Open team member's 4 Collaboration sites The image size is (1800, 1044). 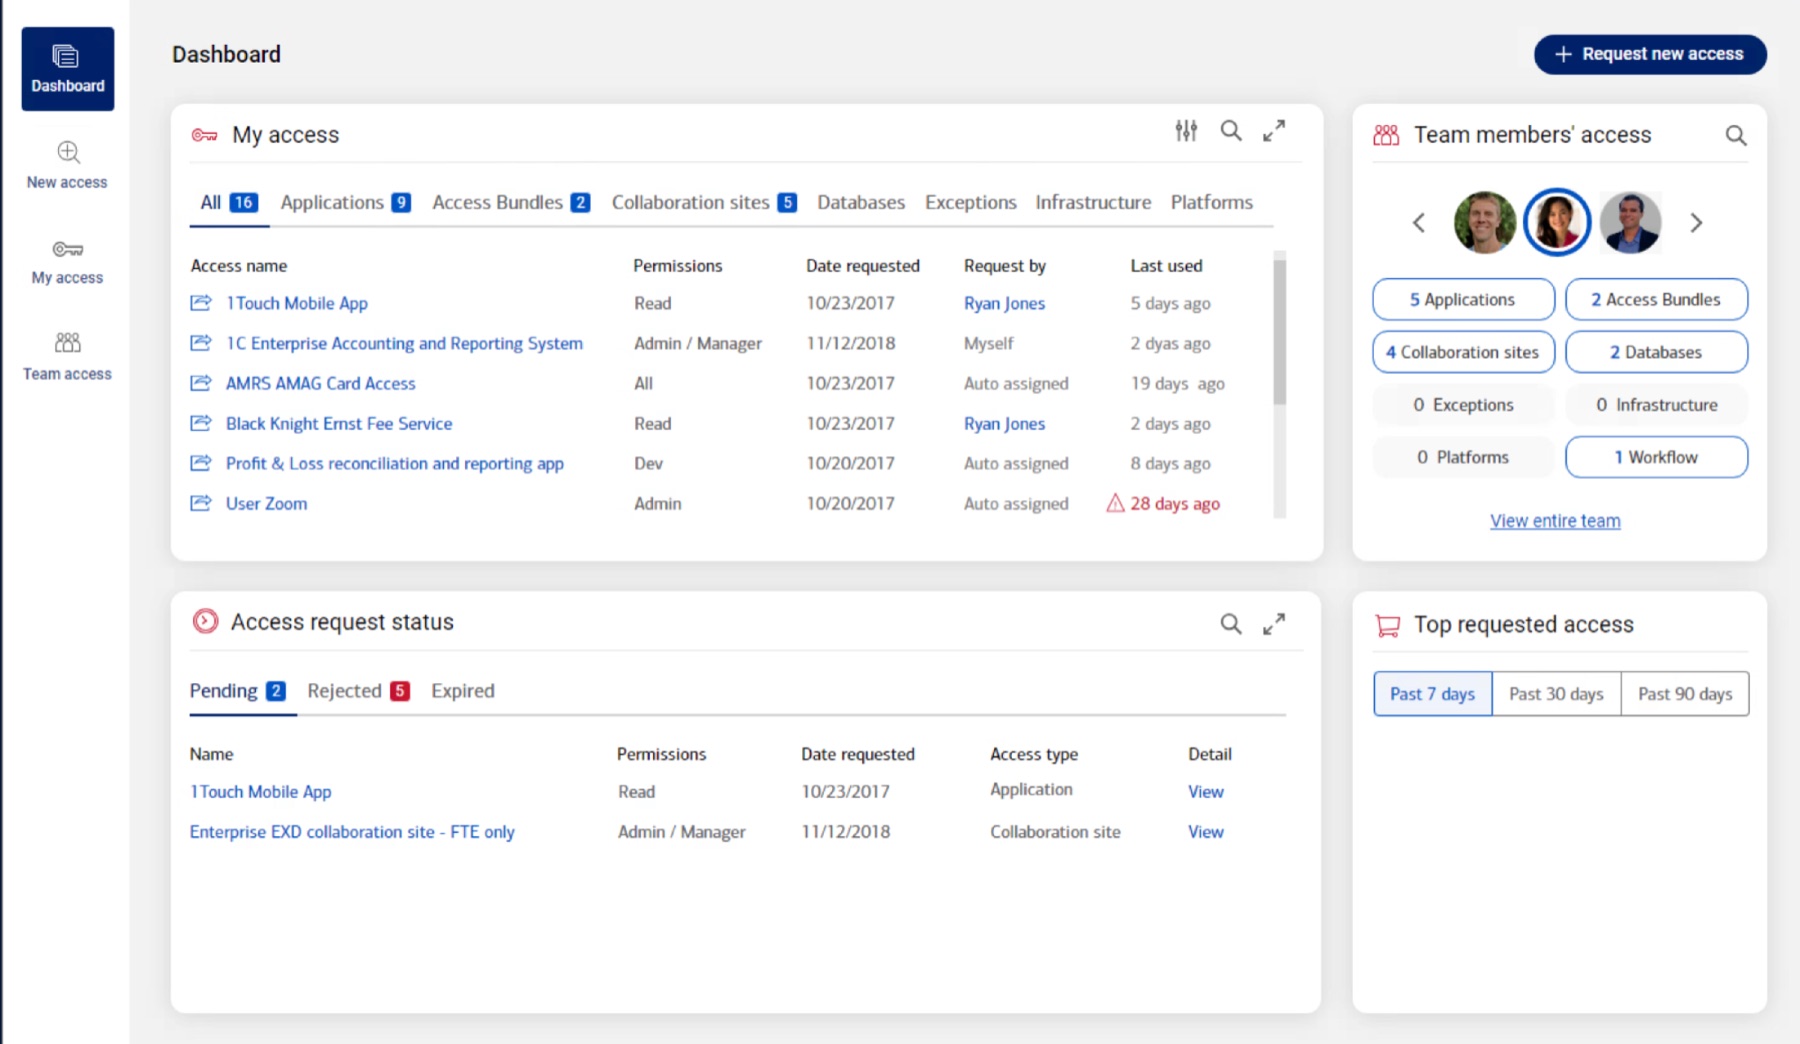1463,352
